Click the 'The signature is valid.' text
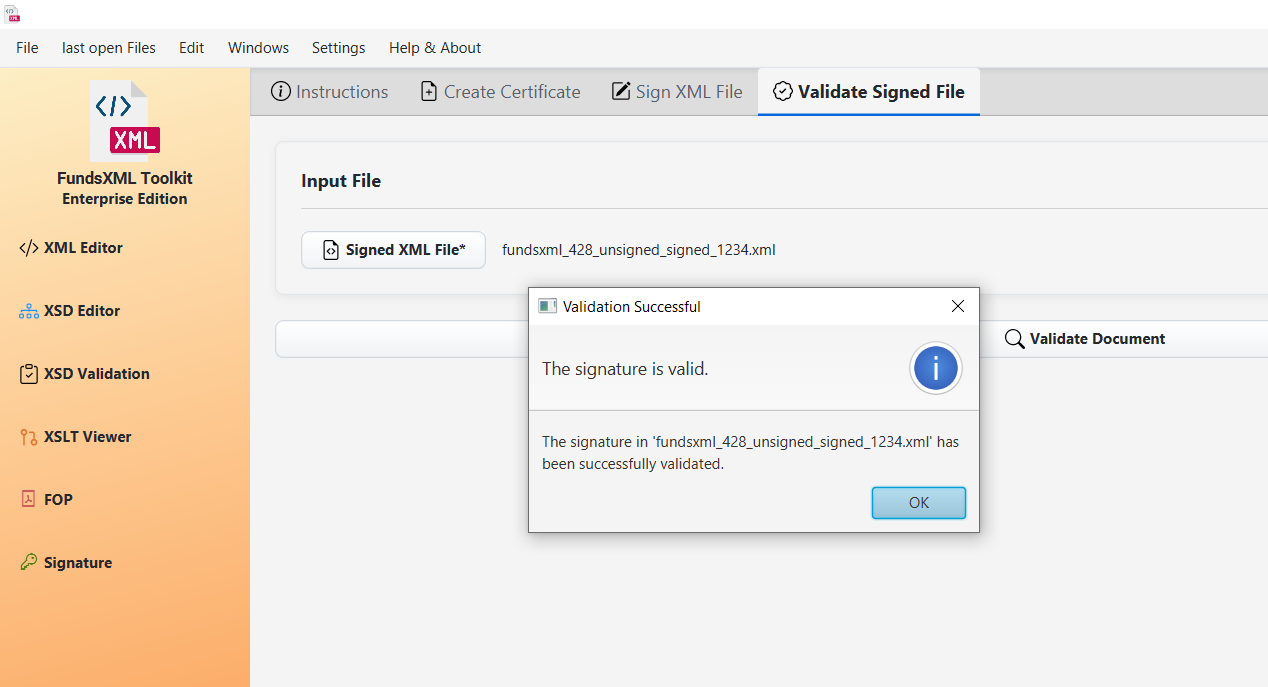Viewport: 1268px width, 687px height. [x=625, y=369]
